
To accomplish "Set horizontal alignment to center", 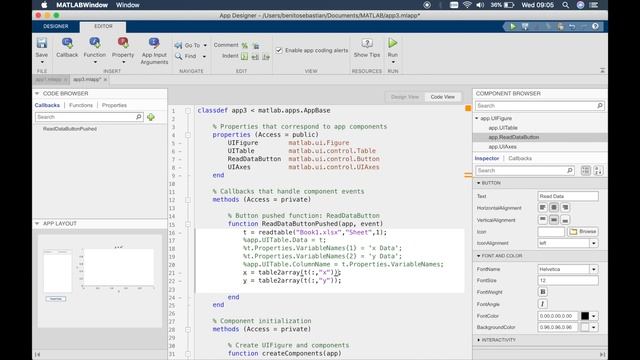I will coord(553,208).
